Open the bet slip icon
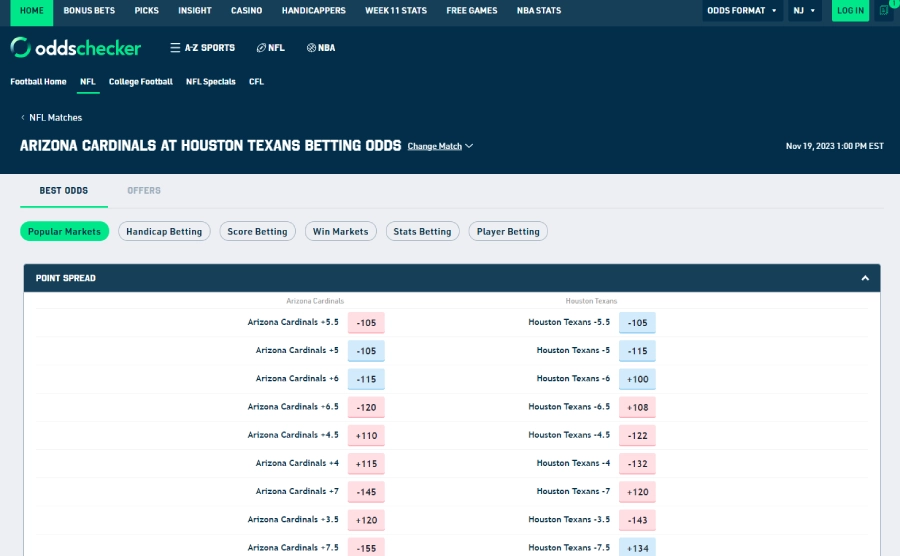 884,10
